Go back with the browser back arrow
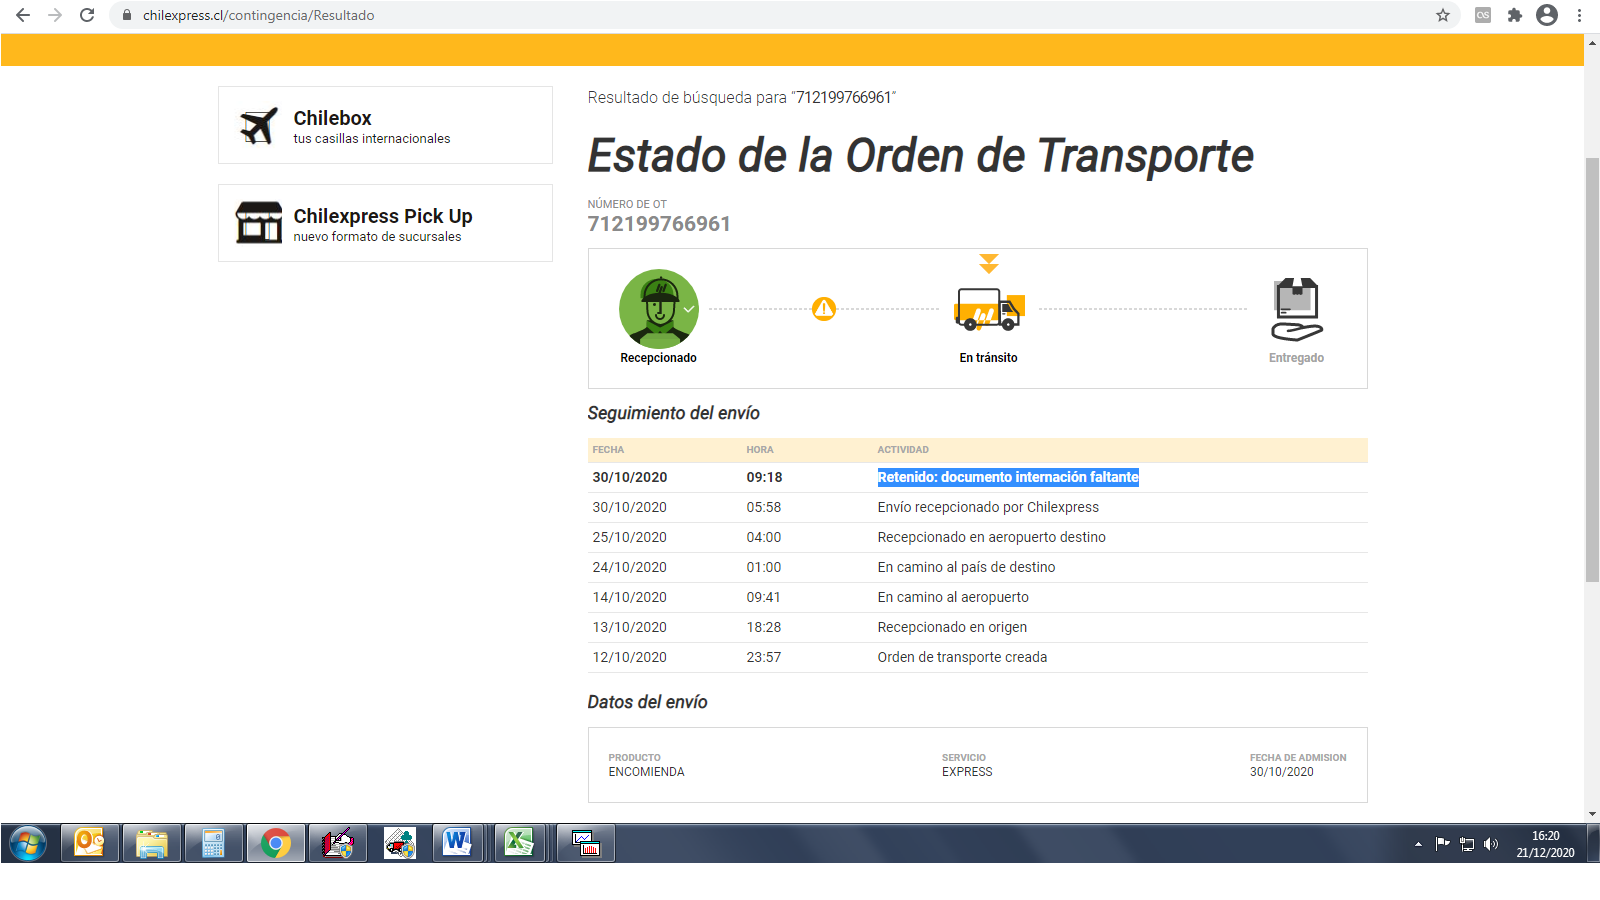Viewport: 1600px width, 900px height. [23, 15]
